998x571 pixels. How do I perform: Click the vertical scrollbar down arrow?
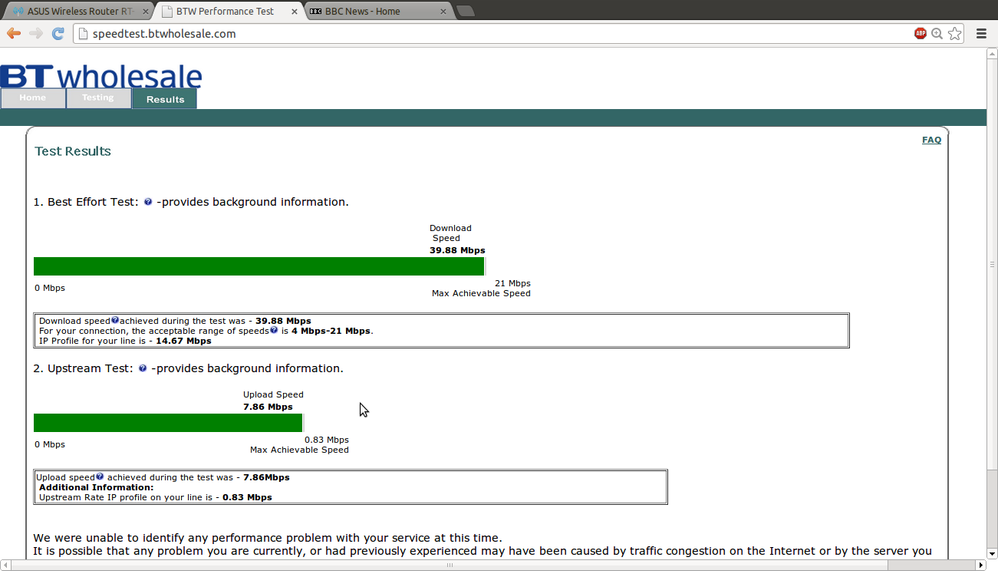992,554
